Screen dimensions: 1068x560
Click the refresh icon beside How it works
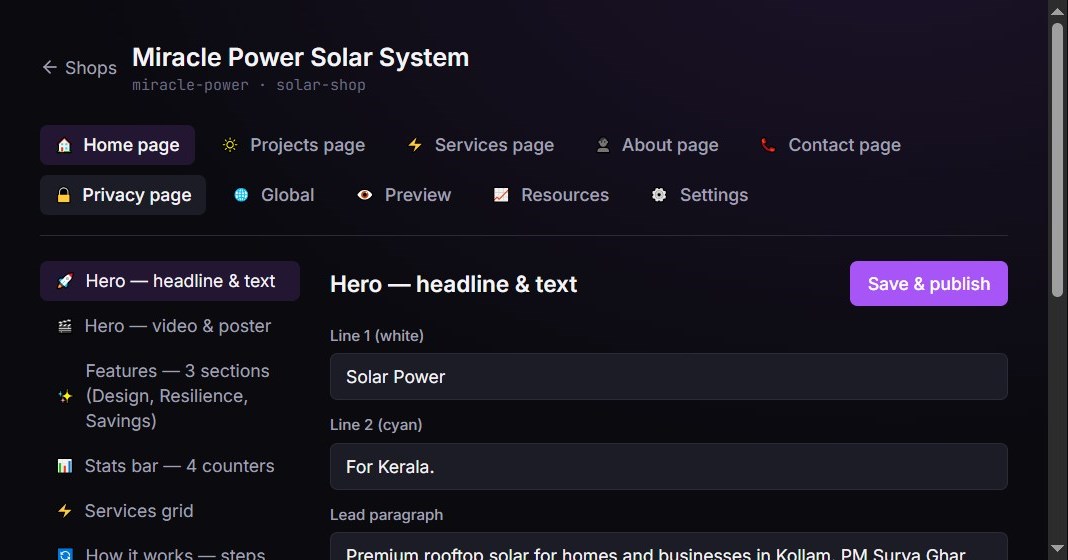click(65, 554)
